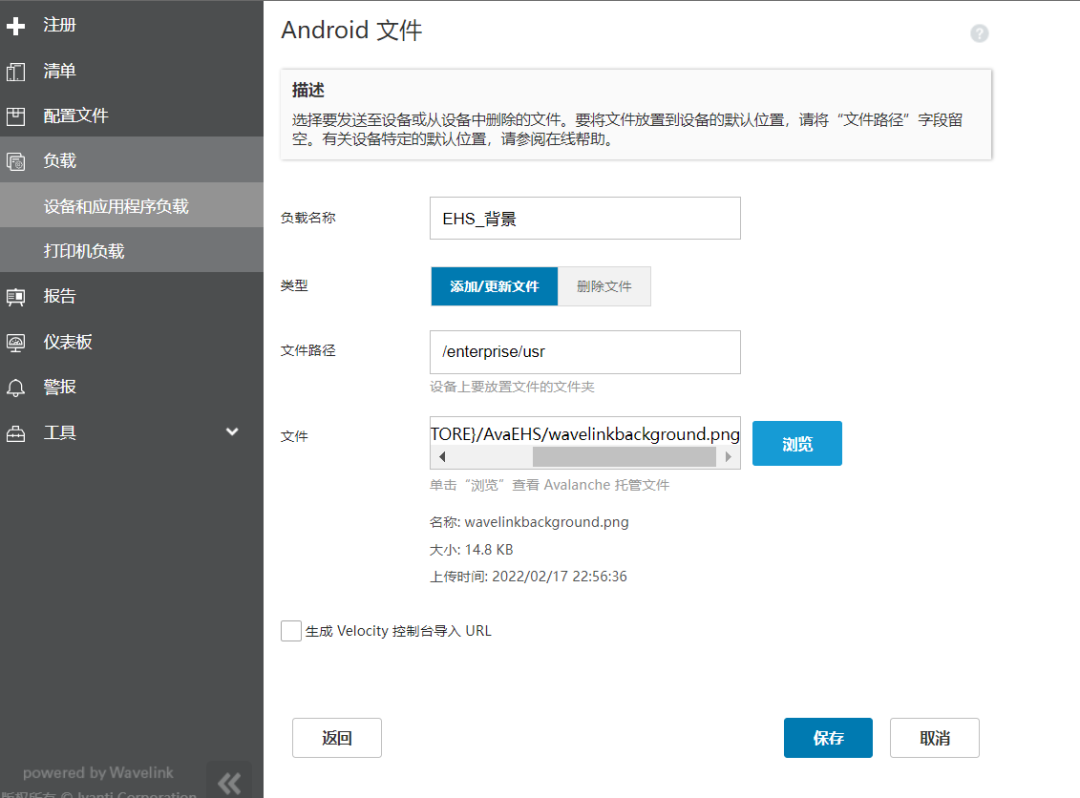Click the file field horizontal scrollbar
The height and width of the screenshot is (798, 1080).
624,457
